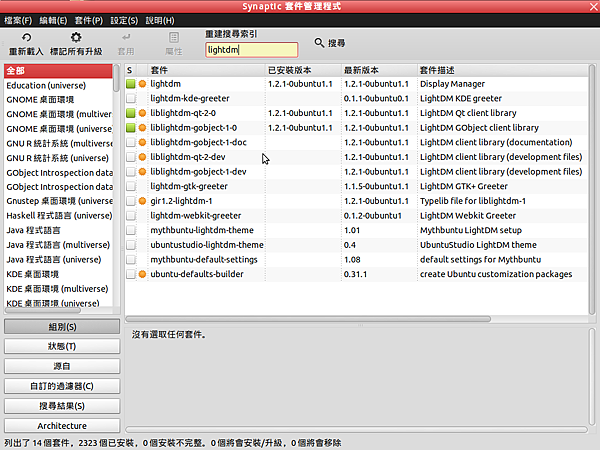Click the LightDM KDE greeter description
The height and width of the screenshot is (450, 600).
[x=461, y=99]
